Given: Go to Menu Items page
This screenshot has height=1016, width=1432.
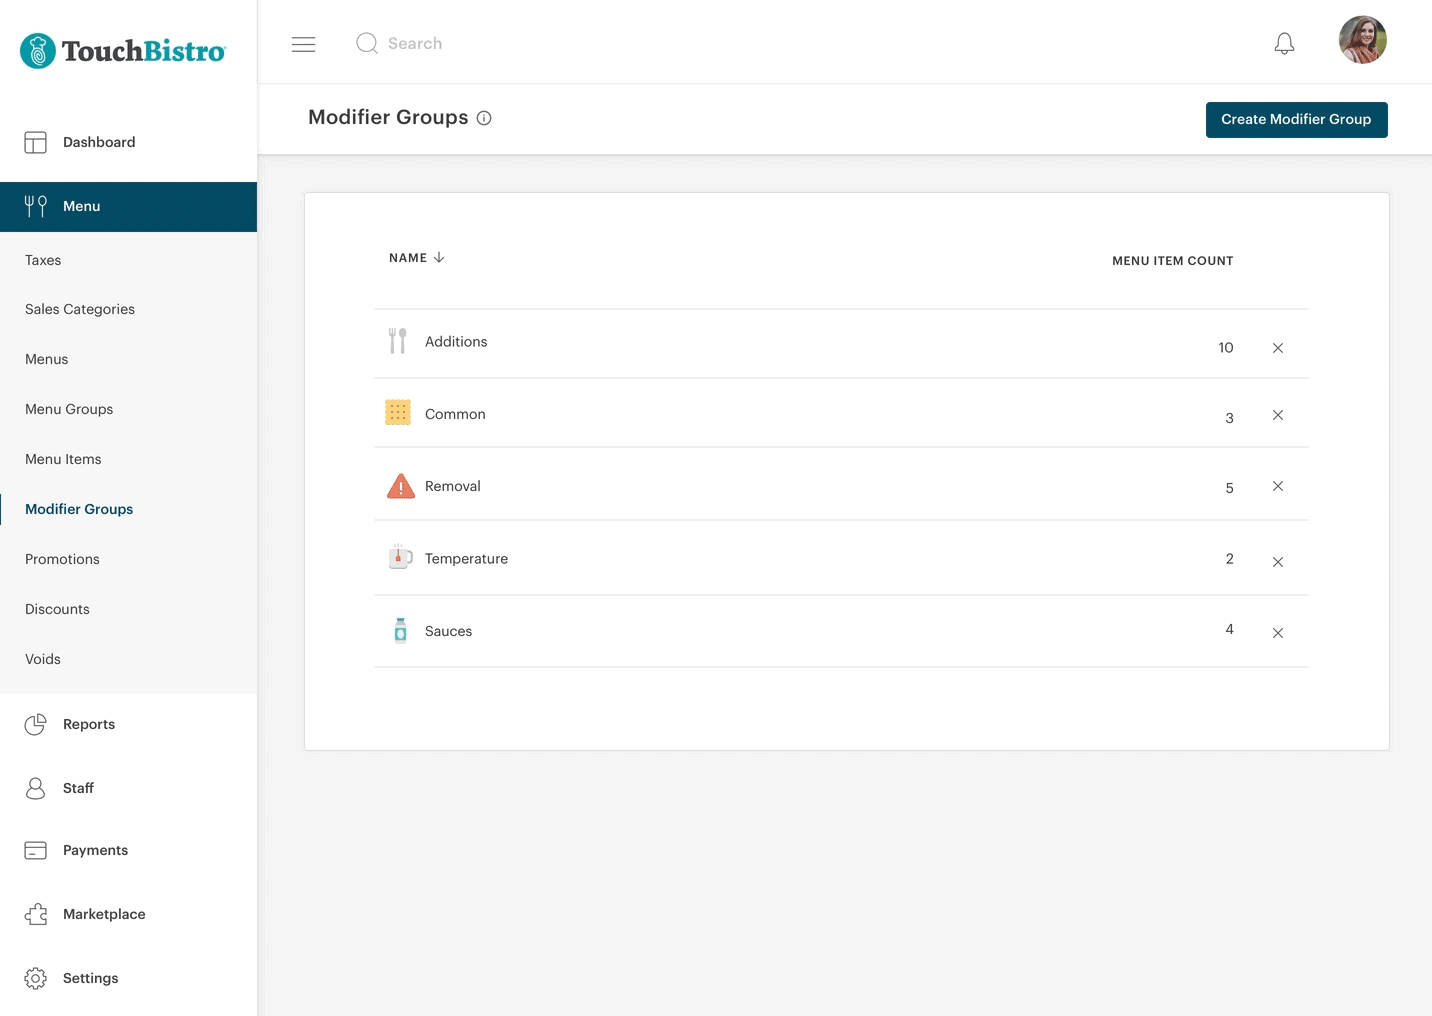Looking at the screenshot, I should pos(63,459).
